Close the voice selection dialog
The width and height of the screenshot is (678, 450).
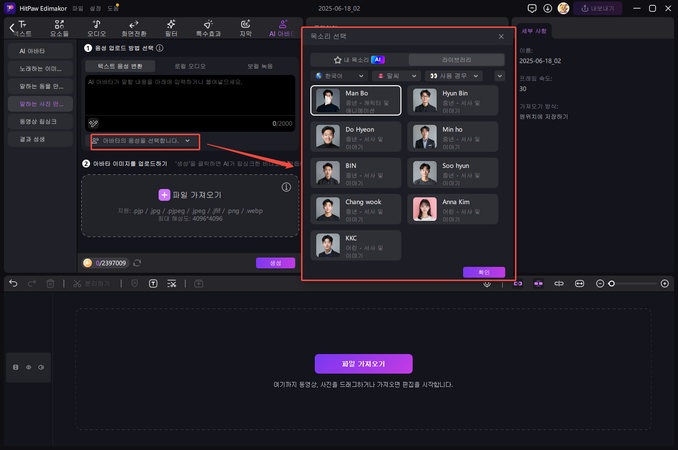pyautogui.click(x=501, y=36)
